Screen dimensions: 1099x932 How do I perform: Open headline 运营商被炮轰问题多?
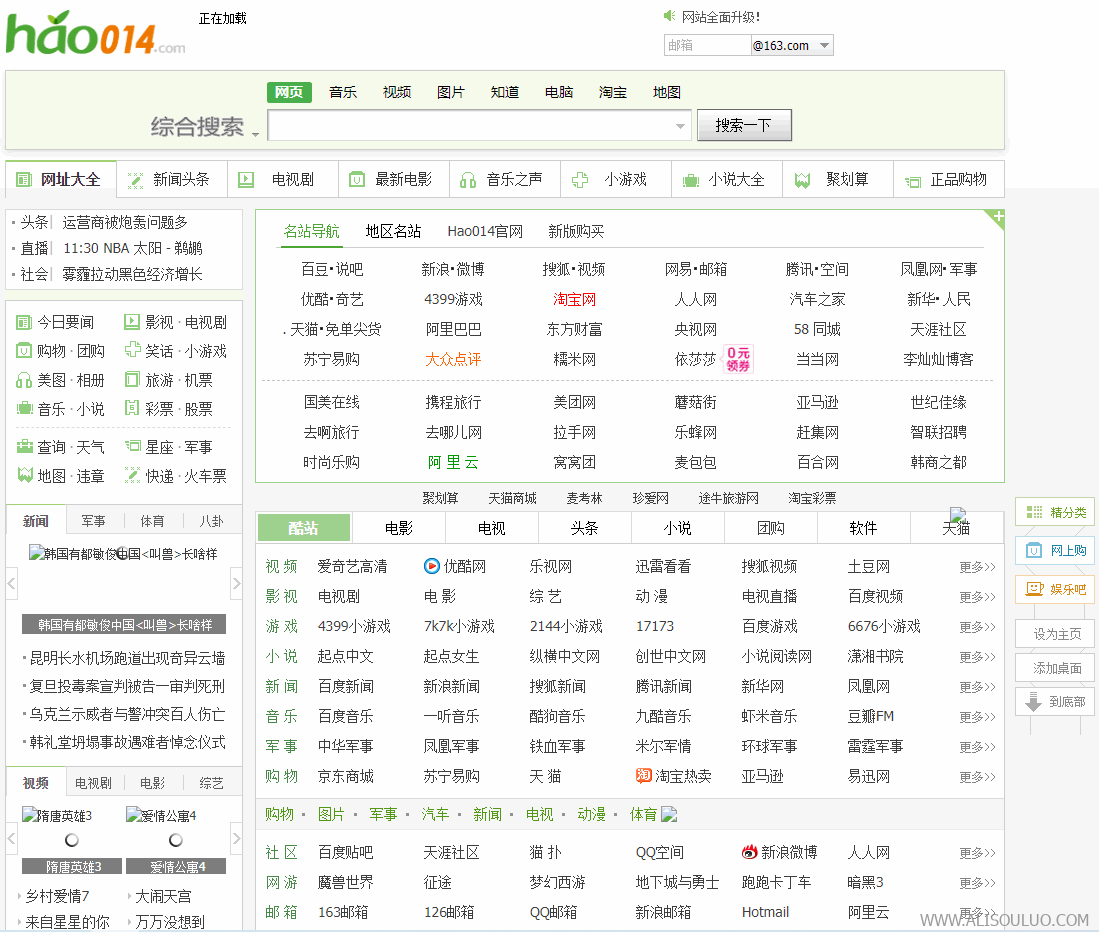pos(125,222)
